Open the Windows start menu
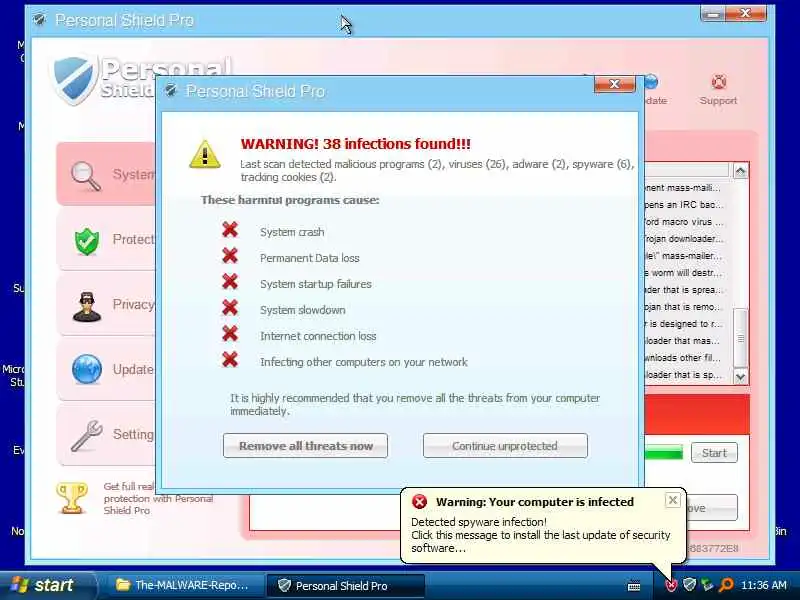The image size is (800, 600). coord(47,585)
